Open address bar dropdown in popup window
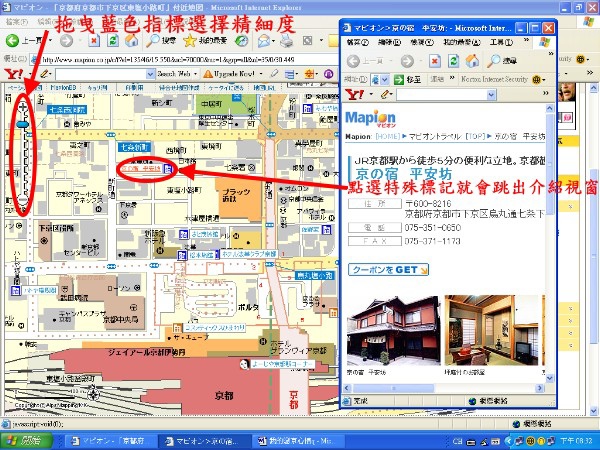 [x=385, y=80]
